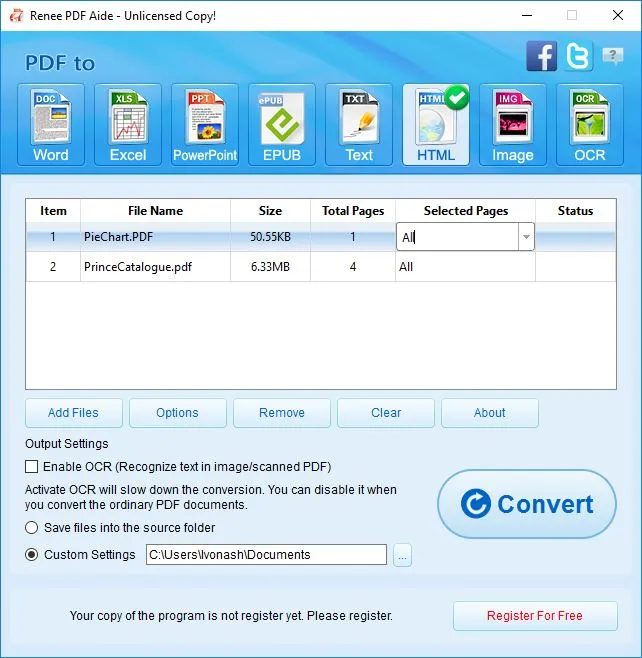Select the Custom Settings radio option
This screenshot has height=658, width=642.
pos(31,555)
